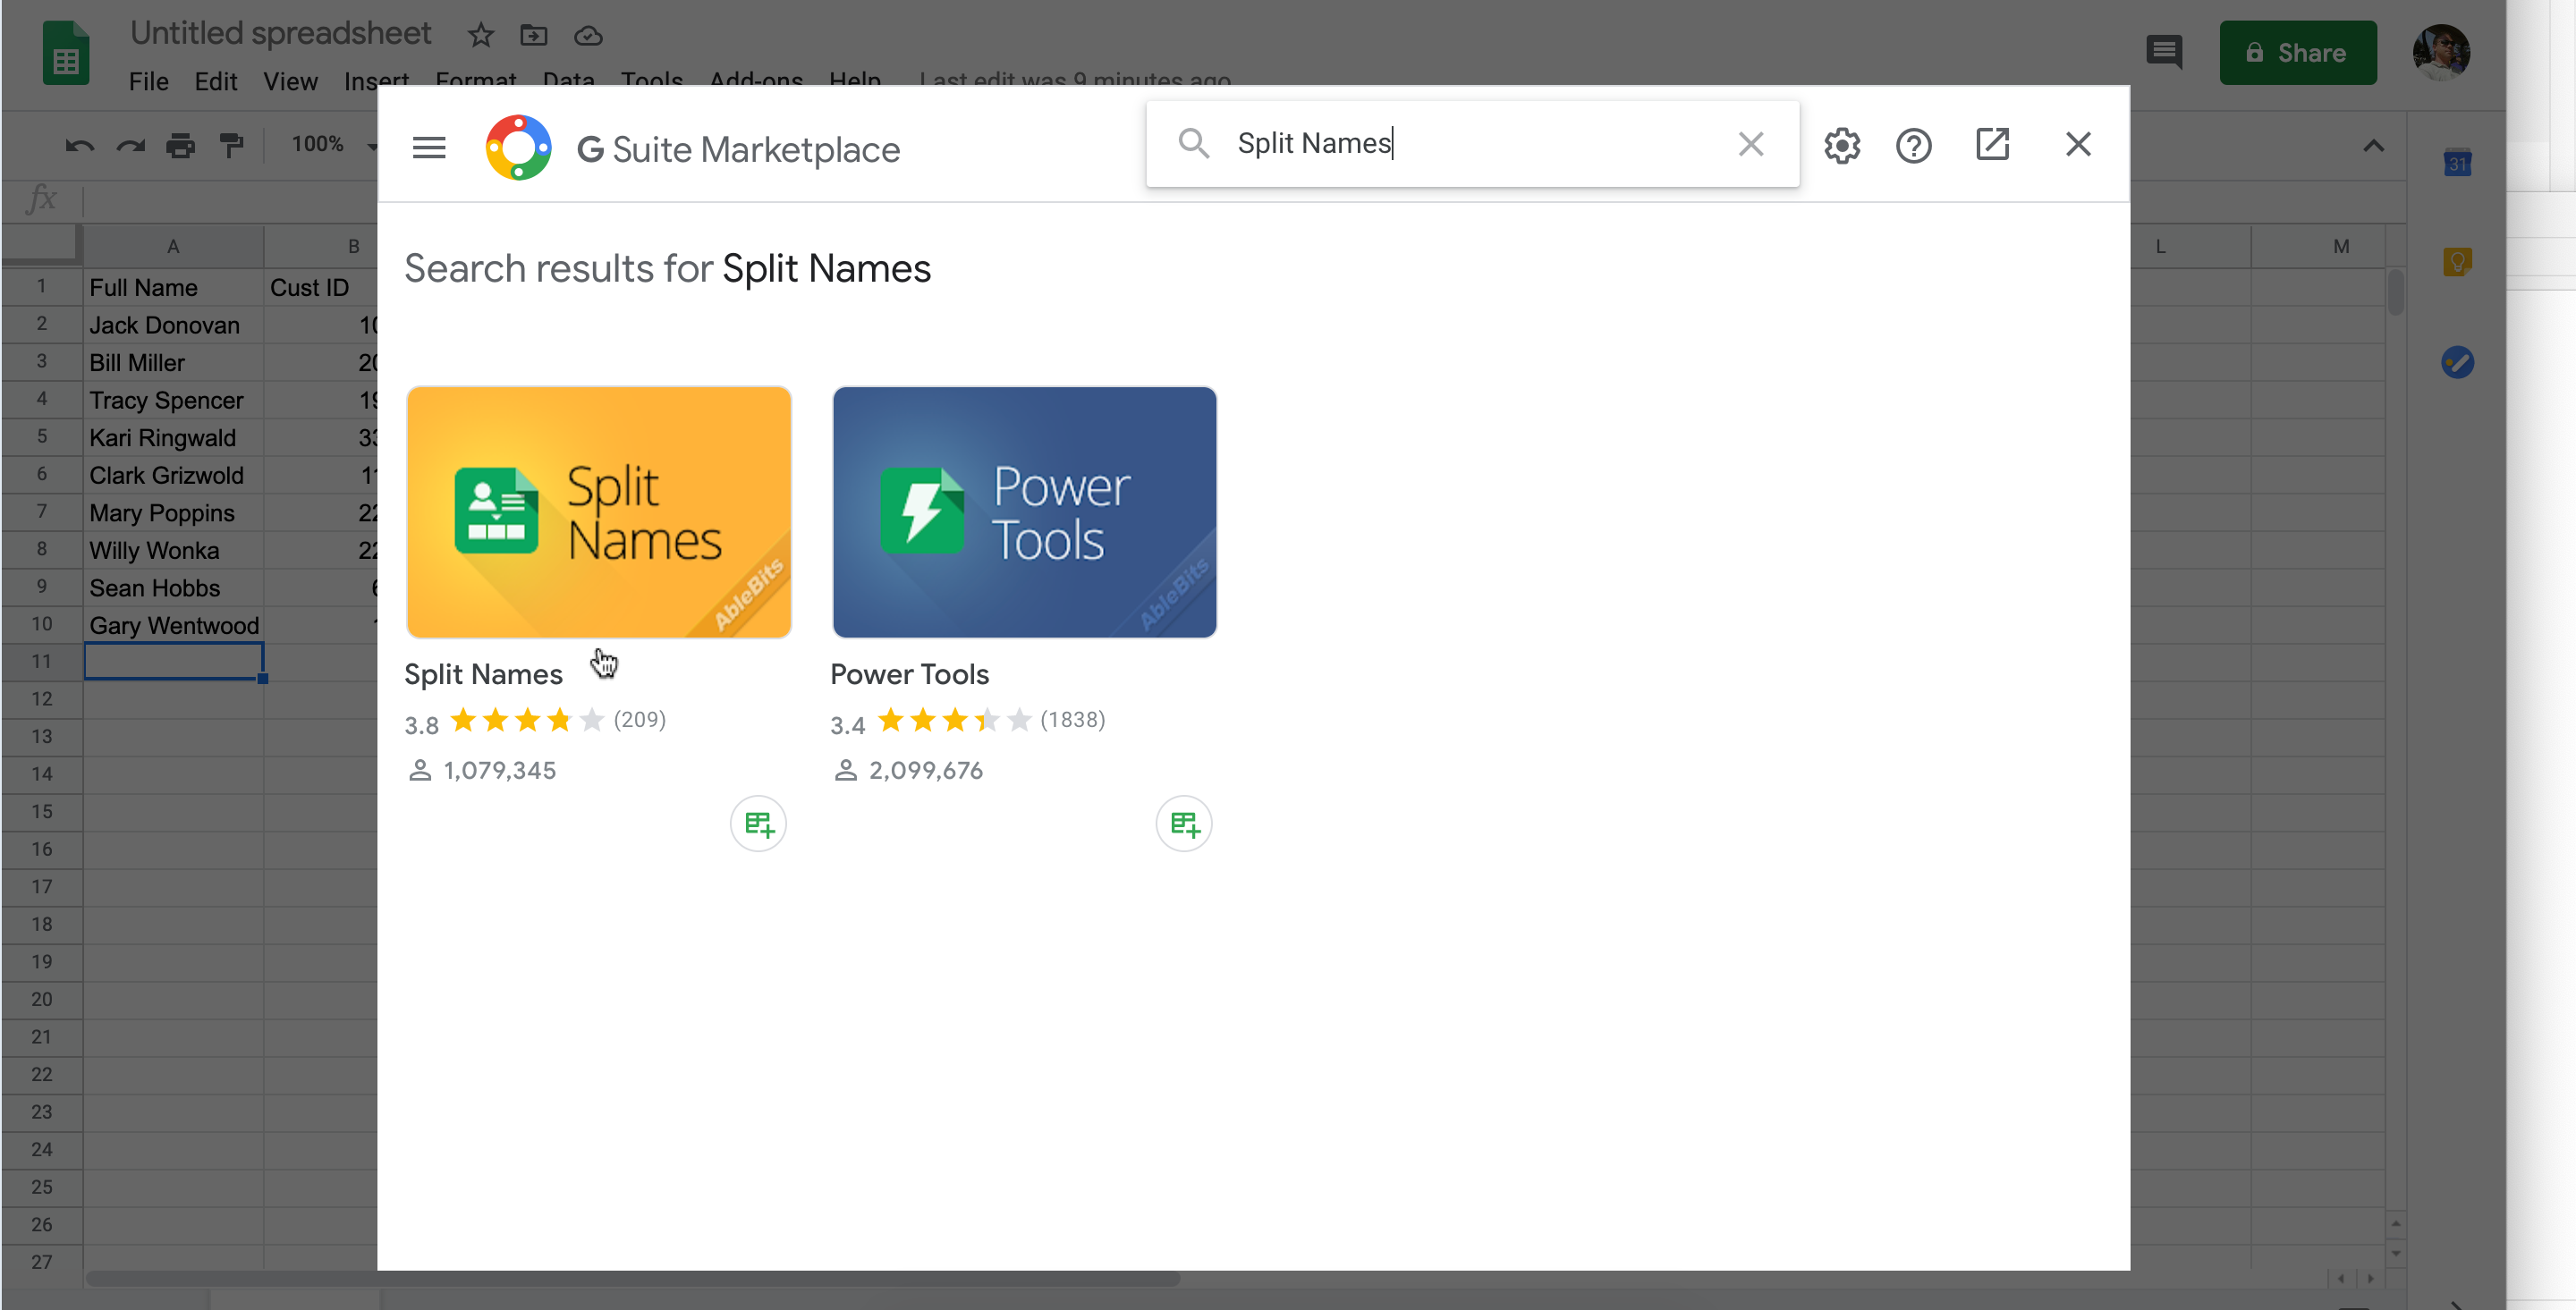Viewport: 2576px width, 1310px height.
Task: Open Marketplace in new window icon
Action: point(1991,145)
